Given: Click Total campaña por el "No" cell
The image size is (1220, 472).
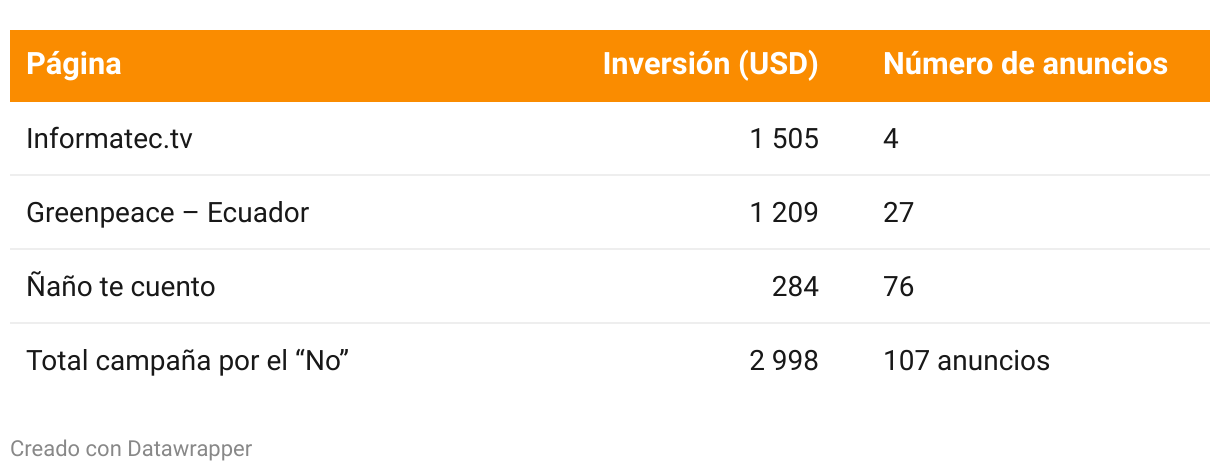Looking at the screenshot, I should click(186, 360).
